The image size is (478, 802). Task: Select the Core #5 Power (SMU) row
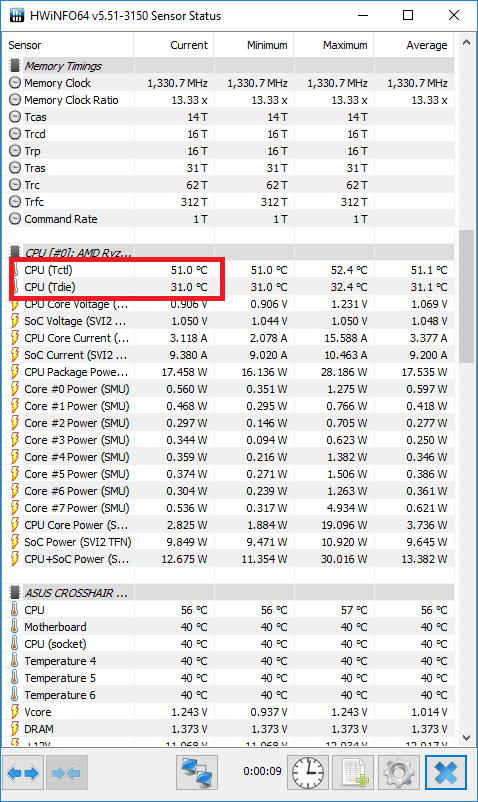[x=229, y=474]
